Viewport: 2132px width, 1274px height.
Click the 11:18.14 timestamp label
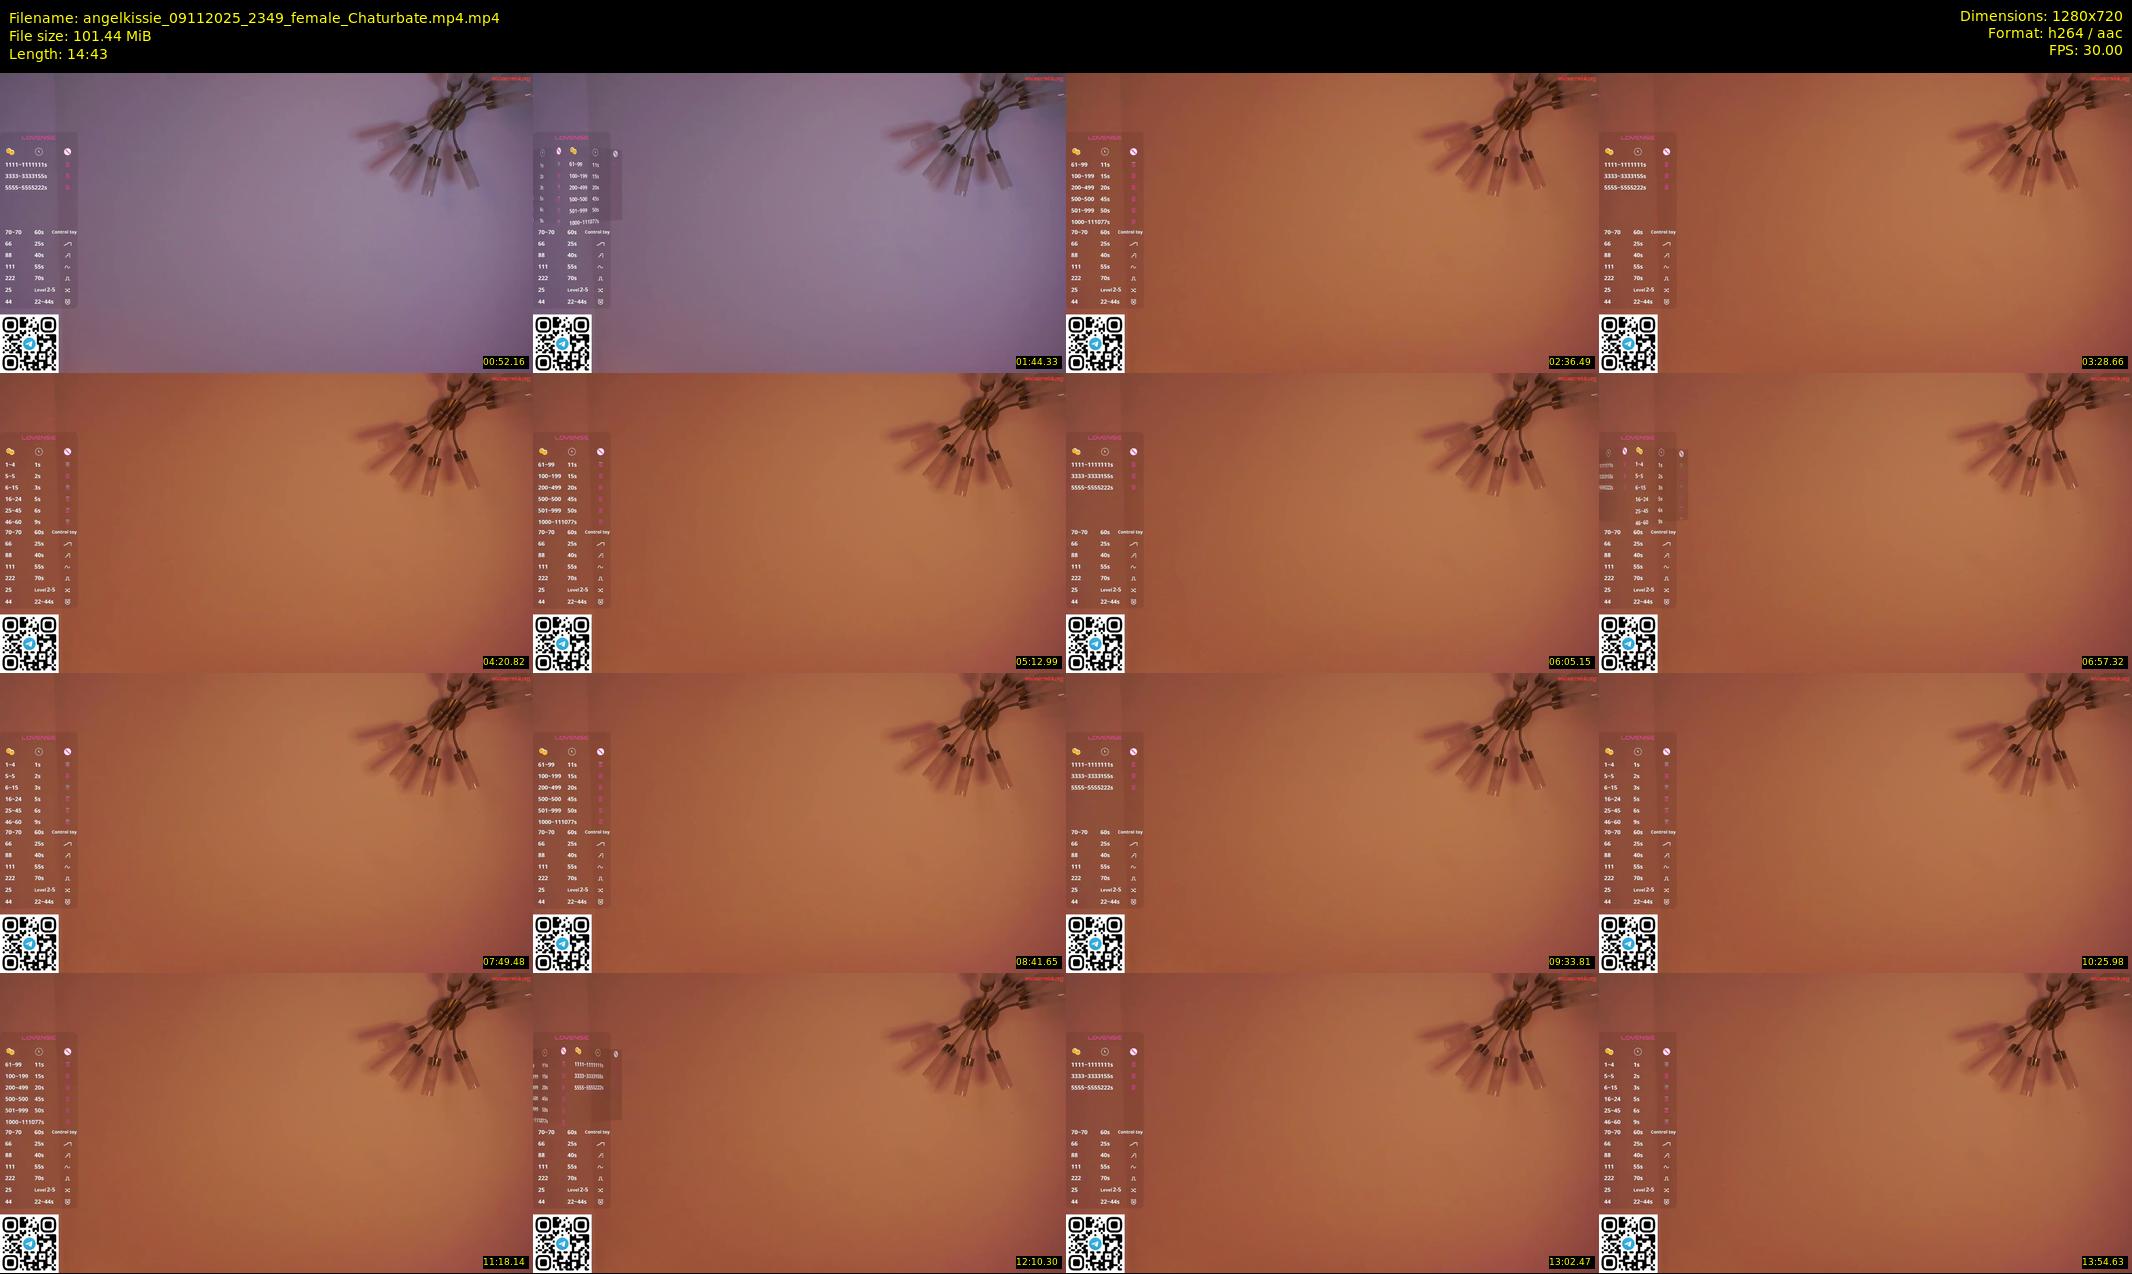pyautogui.click(x=504, y=1262)
